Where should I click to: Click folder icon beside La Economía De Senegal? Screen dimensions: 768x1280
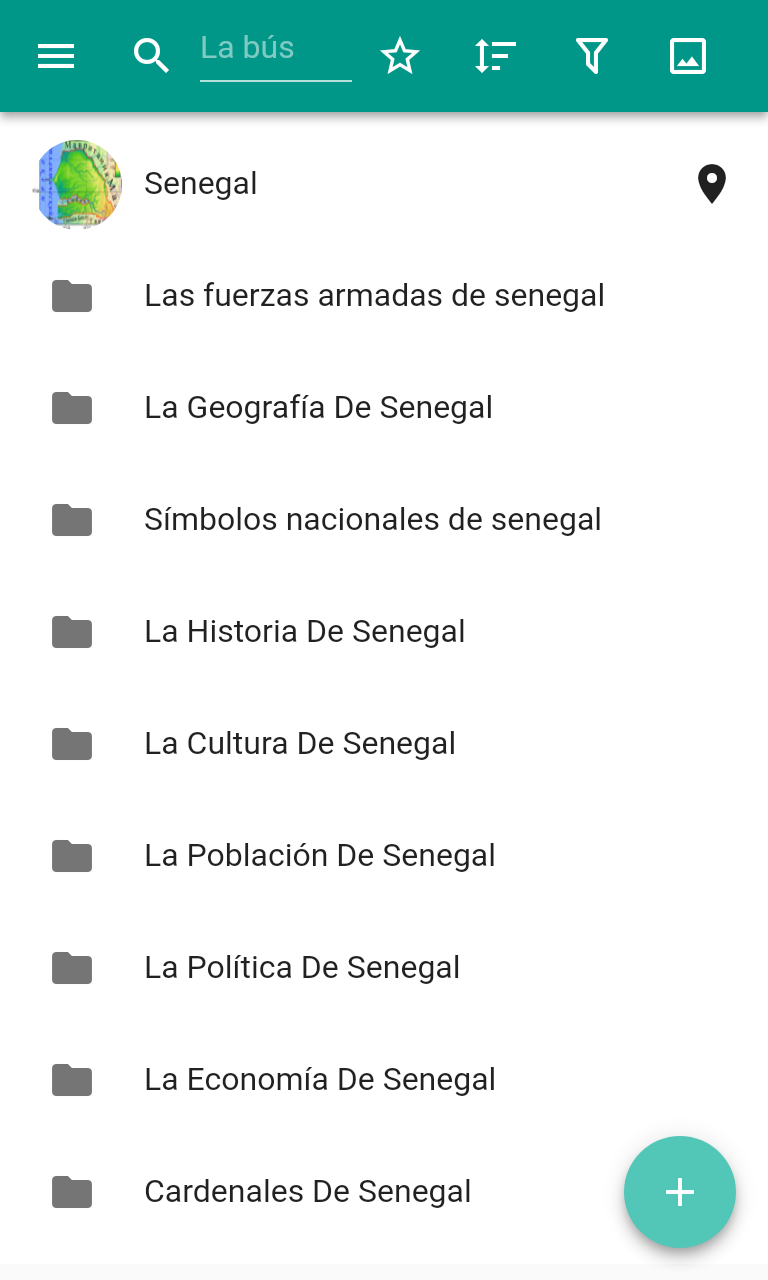click(72, 1080)
